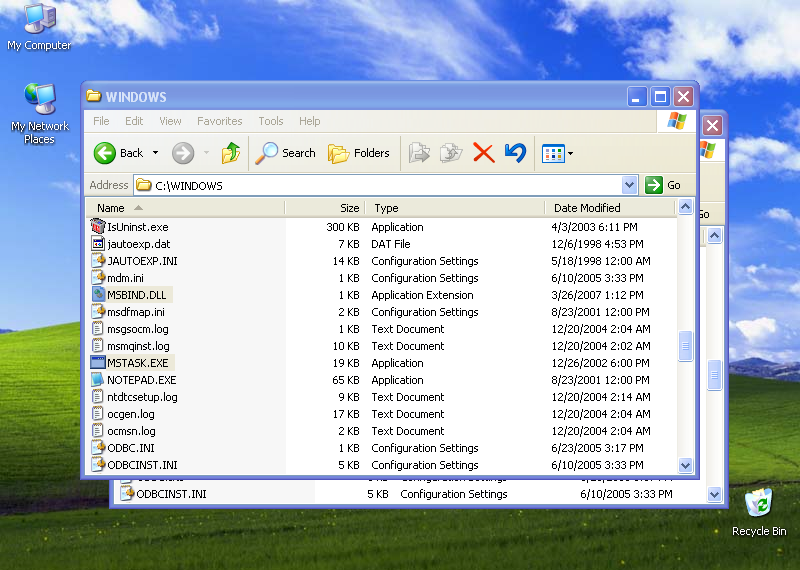Click the scroll up arrow in file list
The width and height of the screenshot is (800, 570).
point(685,207)
